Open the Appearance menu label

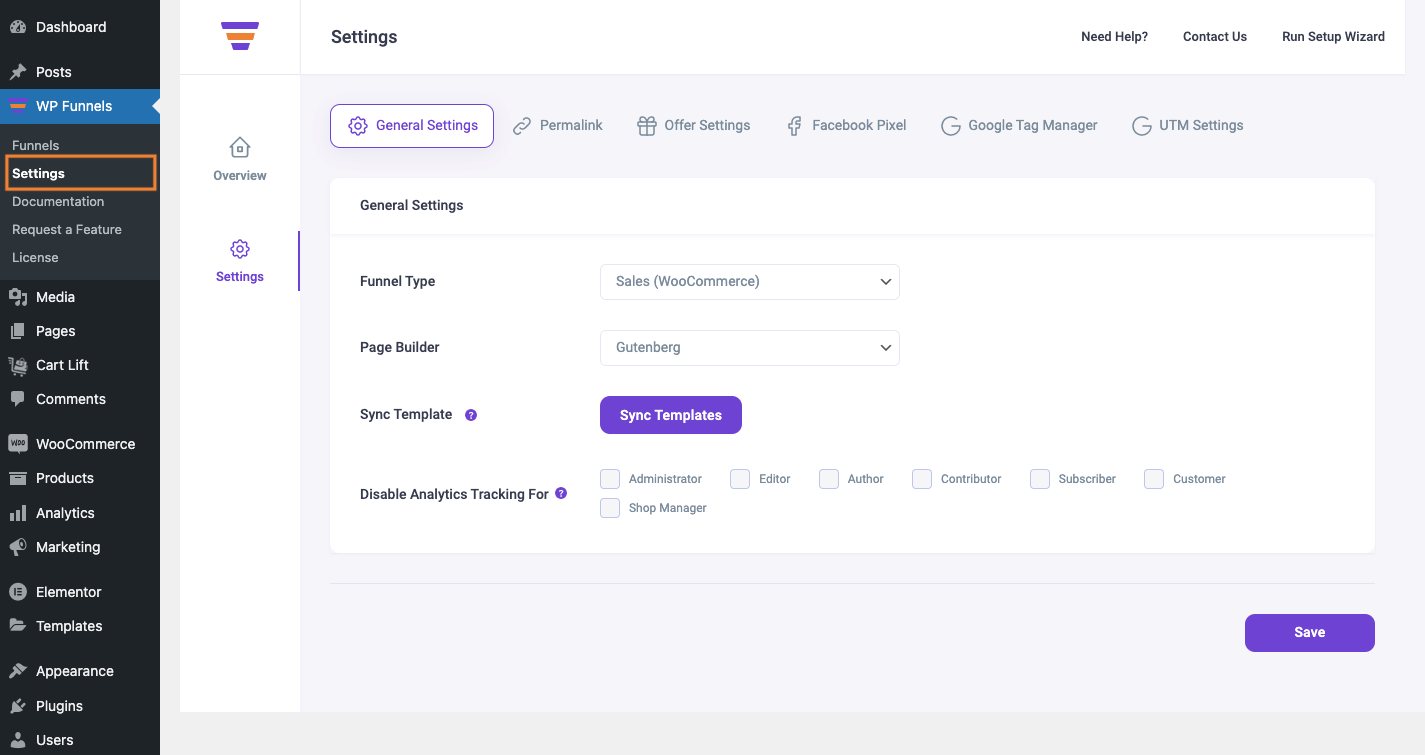pos(75,671)
